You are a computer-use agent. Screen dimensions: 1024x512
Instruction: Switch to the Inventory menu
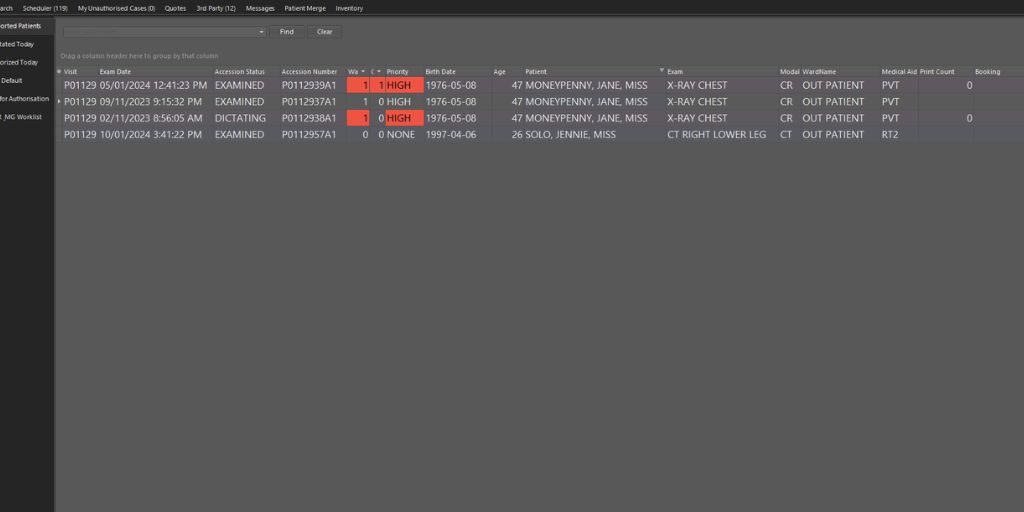click(x=349, y=8)
